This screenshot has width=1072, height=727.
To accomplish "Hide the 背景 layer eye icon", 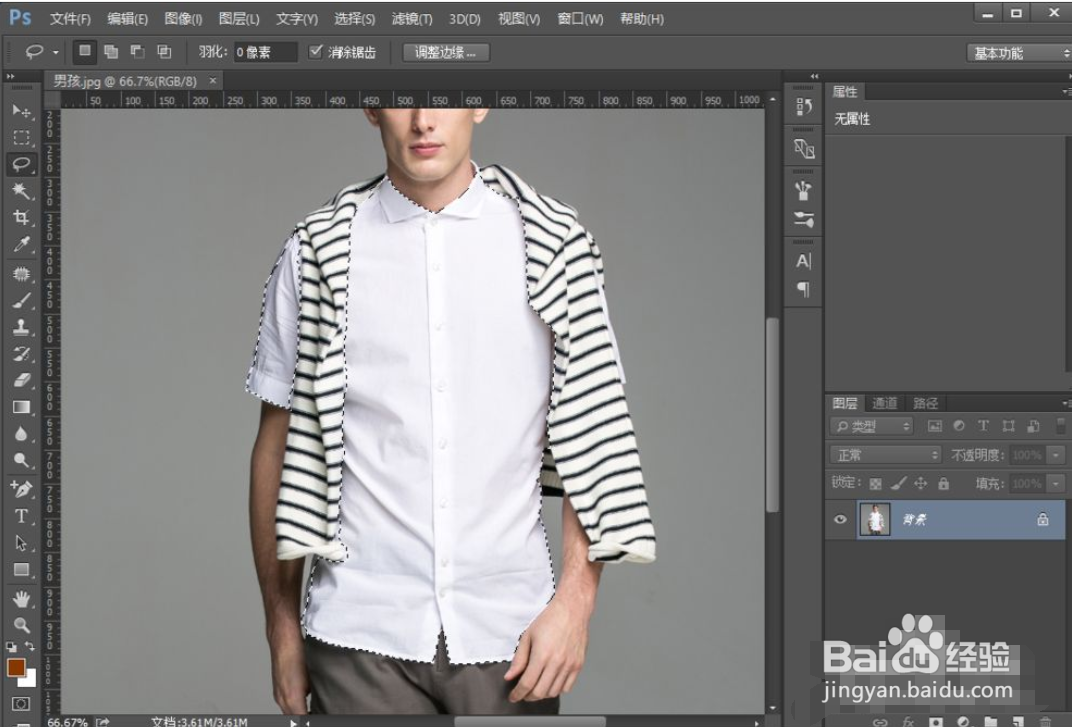I will 840,519.
